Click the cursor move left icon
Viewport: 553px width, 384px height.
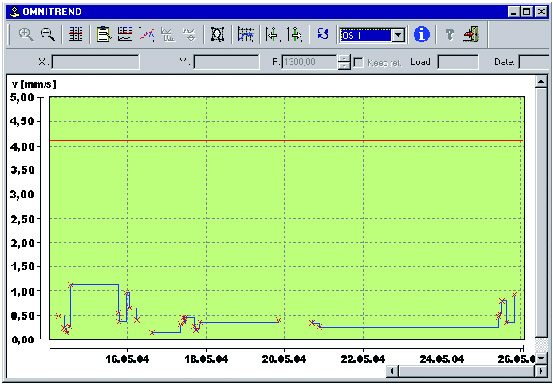(x=273, y=35)
